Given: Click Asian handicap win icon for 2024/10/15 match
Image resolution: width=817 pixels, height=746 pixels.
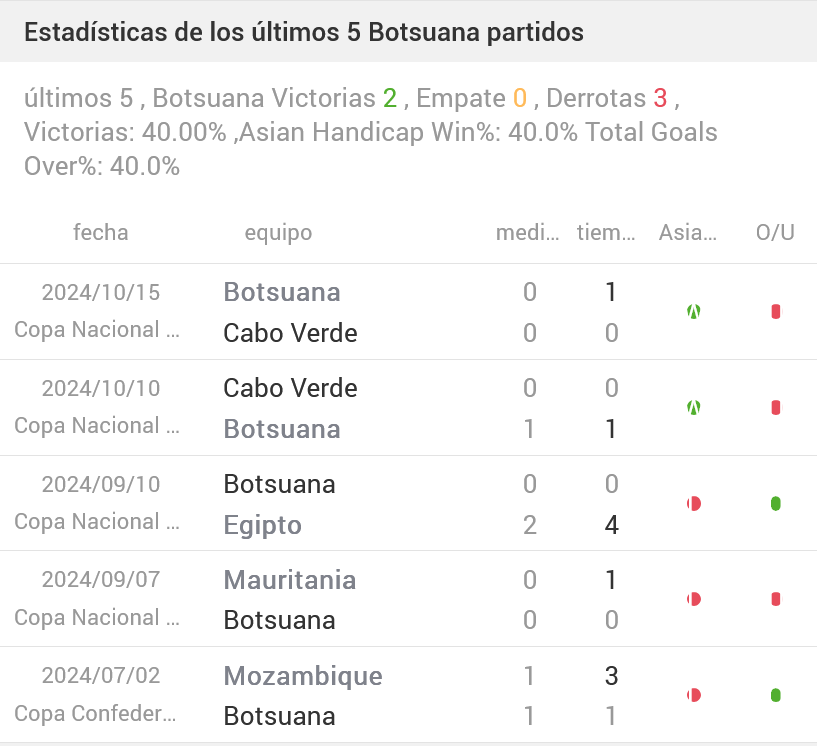Looking at the screenshot, I should pyautogui.click(x=693, y=312).
